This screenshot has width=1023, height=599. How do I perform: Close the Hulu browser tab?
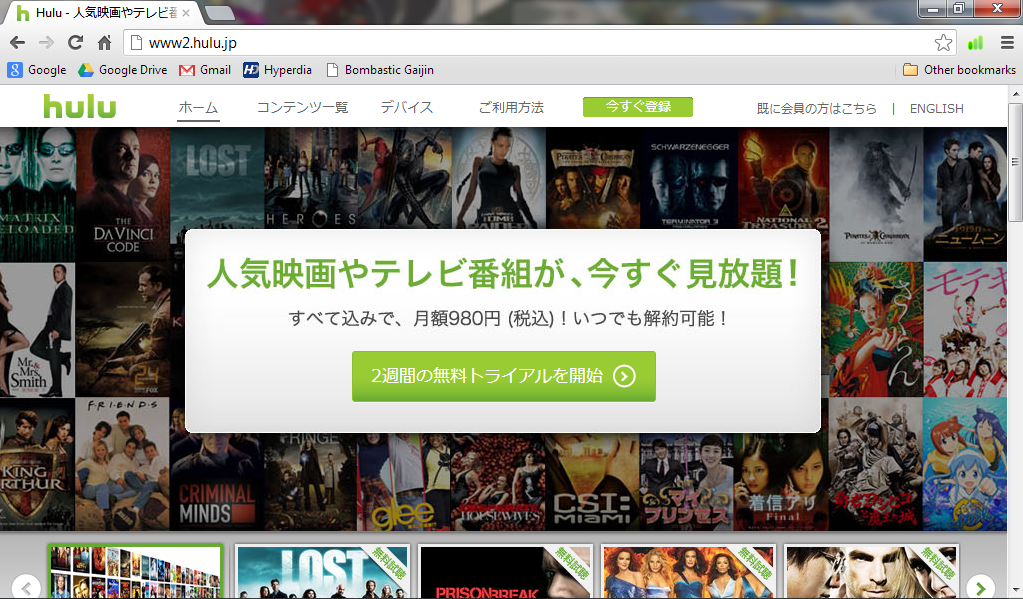(x=186, y=12)
